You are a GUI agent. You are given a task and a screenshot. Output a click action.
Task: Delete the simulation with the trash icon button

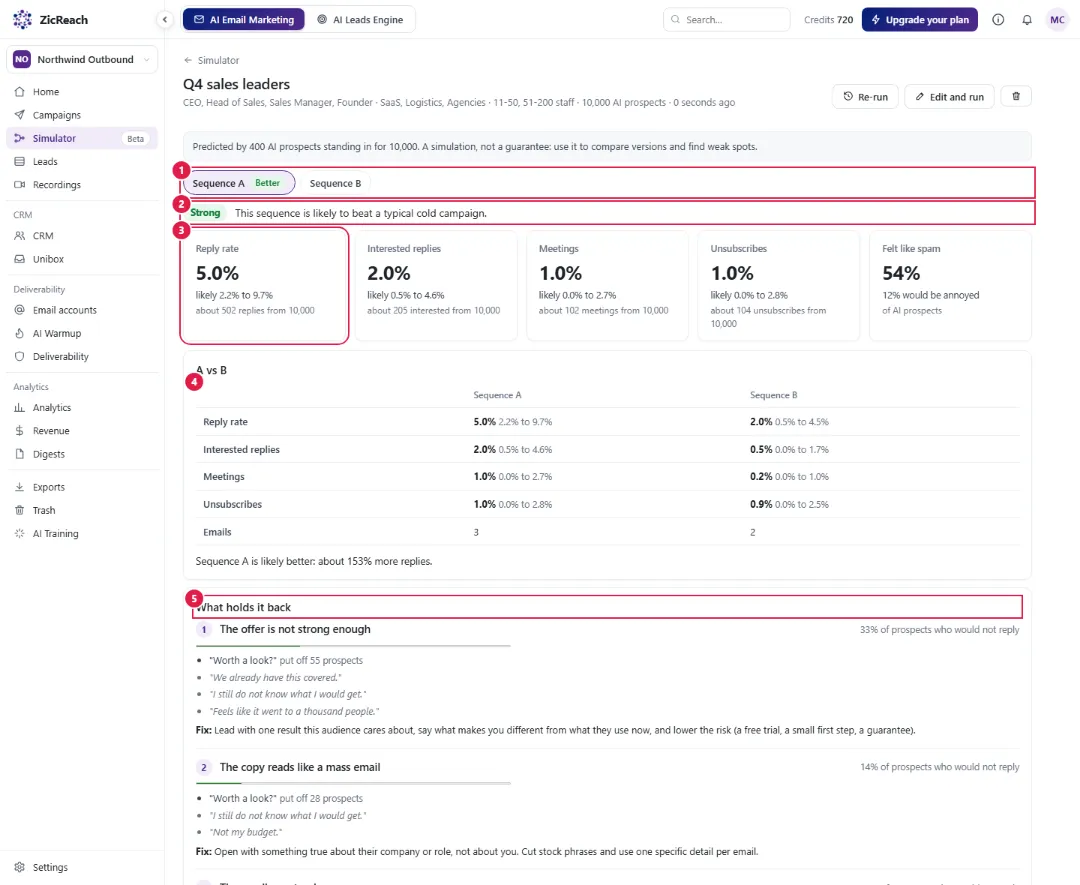pos(1016,96)
